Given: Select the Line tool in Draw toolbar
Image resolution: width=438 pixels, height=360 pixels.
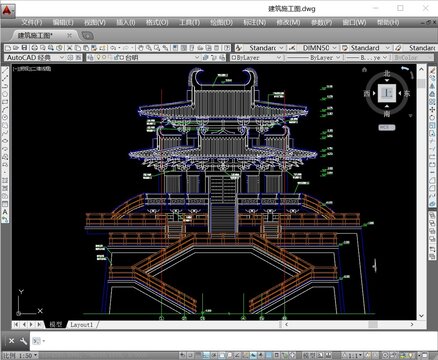Looking at the screenshot, I should coord(5,71).
